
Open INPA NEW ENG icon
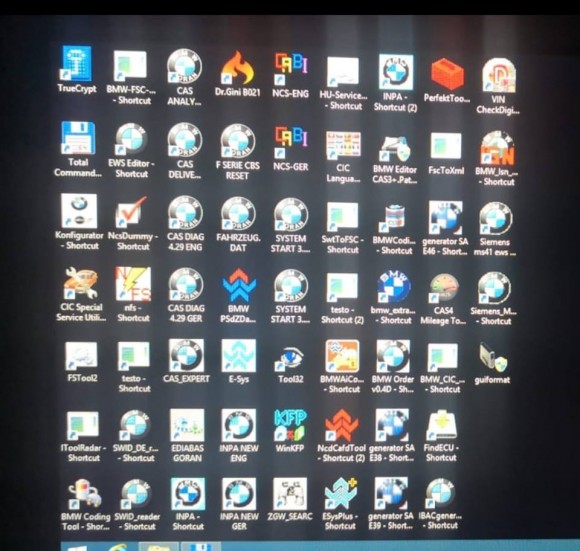[239, 426]
